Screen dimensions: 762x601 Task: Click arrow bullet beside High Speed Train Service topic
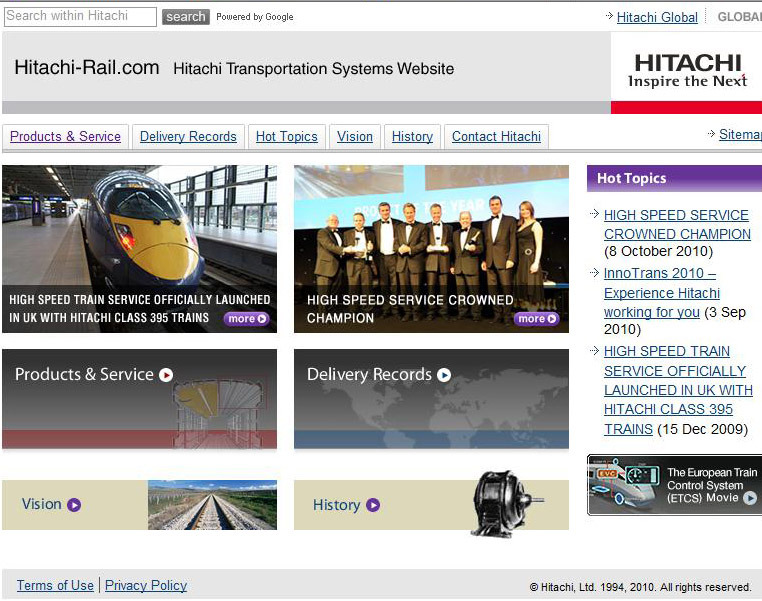coord(594,350)
